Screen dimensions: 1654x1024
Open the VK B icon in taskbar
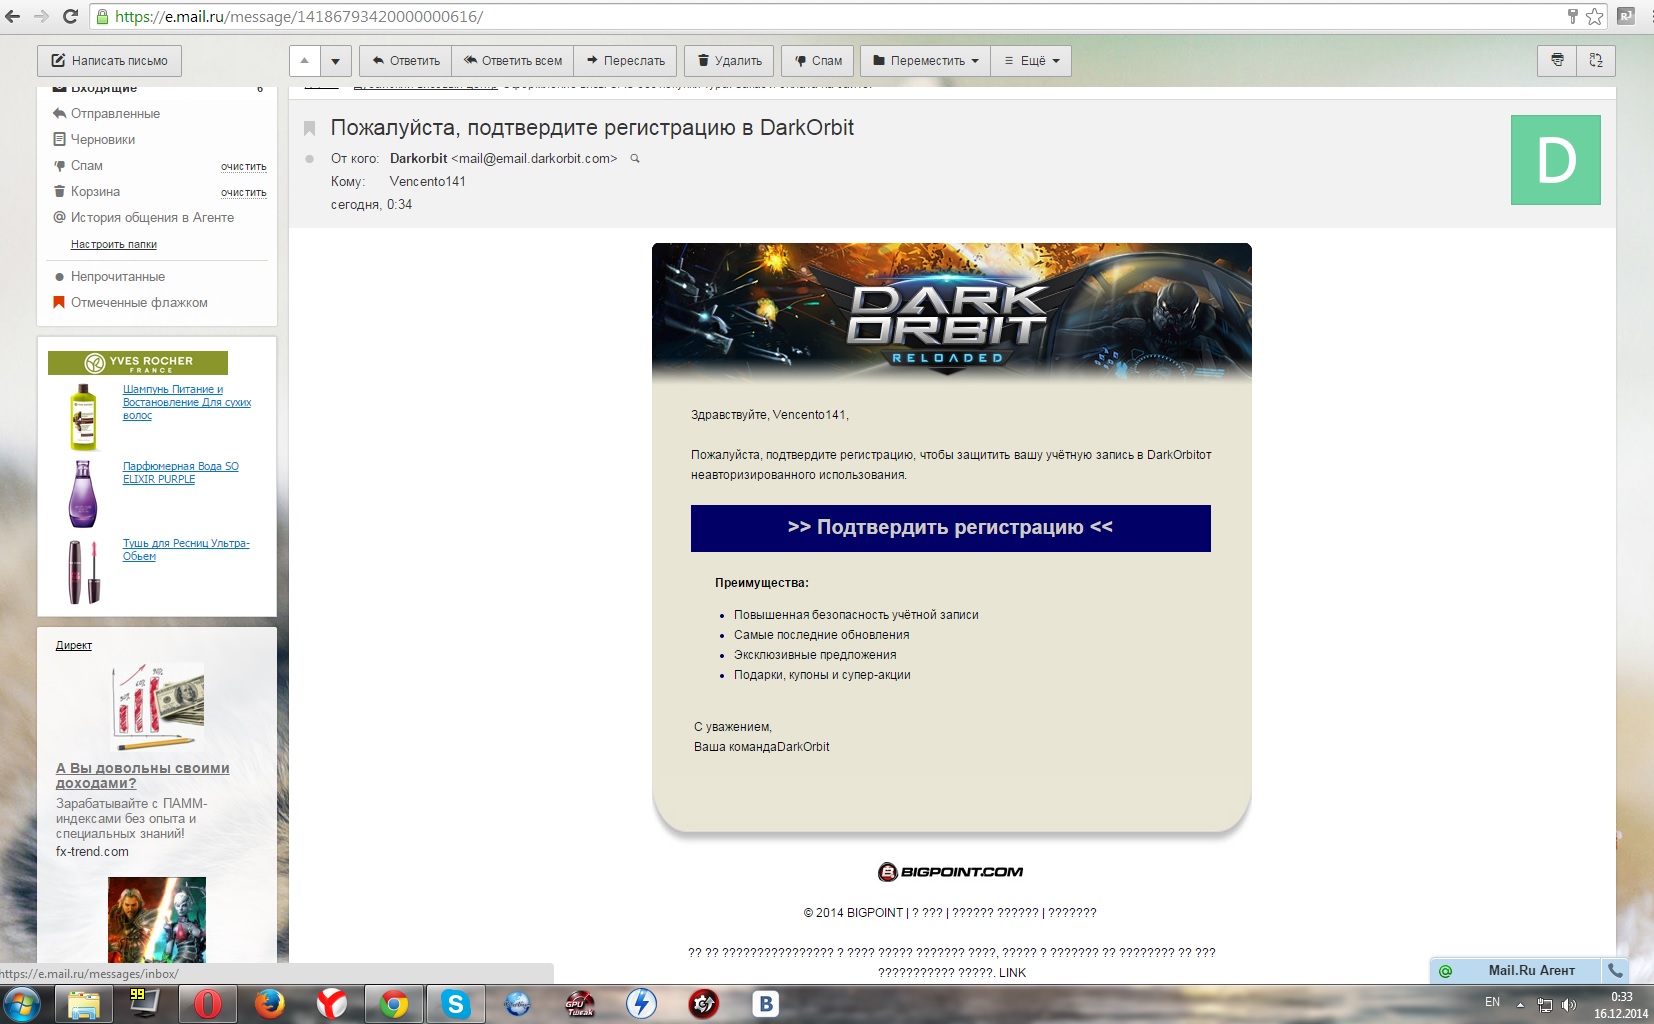coord(766,1004)
